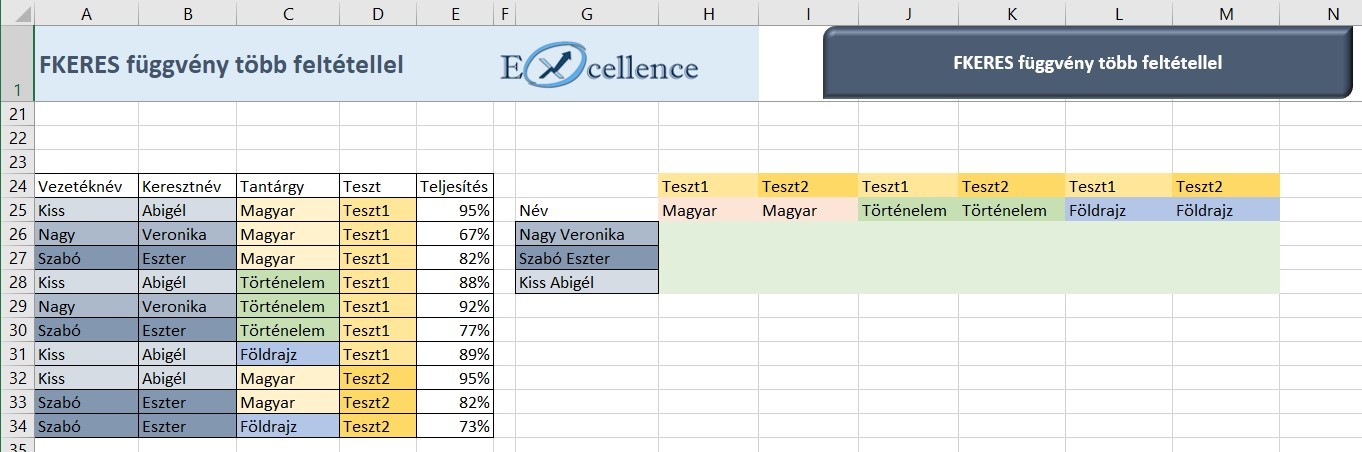Select row 34 header
This screenshot has height=452, width=1362.
click(17, 426)
